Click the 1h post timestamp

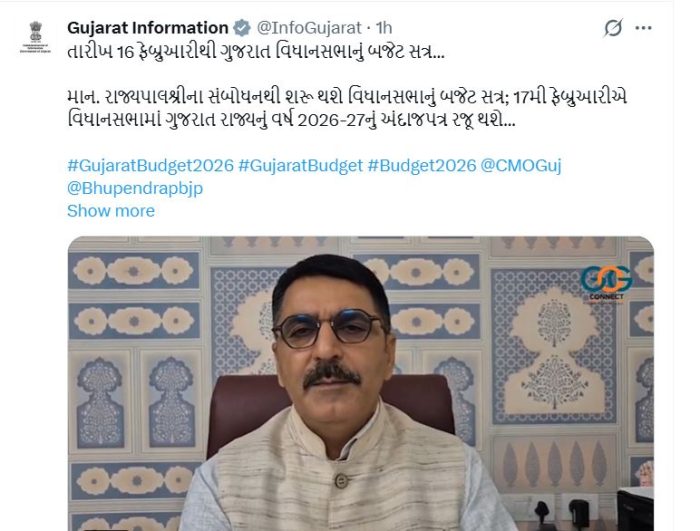384,28
